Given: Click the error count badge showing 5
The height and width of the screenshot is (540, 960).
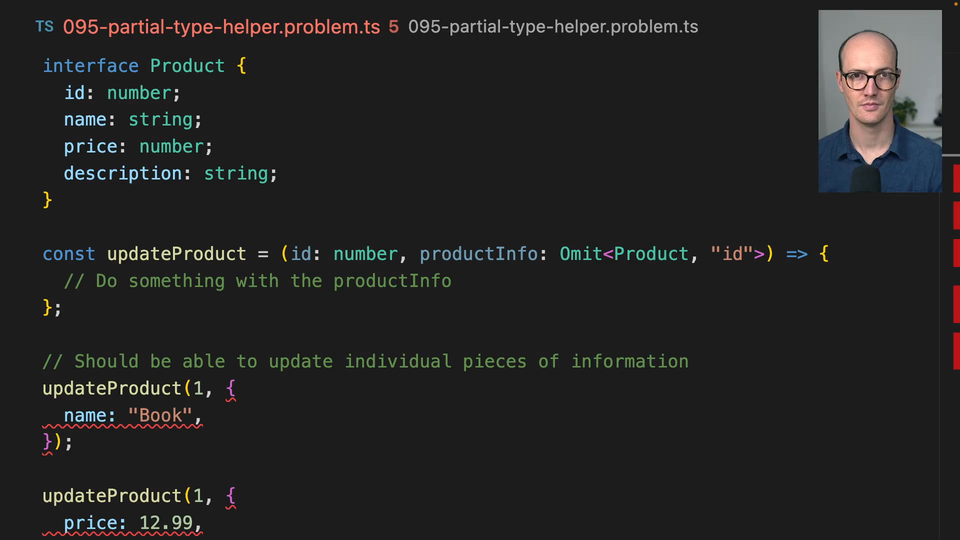Looking at the screenshot, I should click(393, 27).
